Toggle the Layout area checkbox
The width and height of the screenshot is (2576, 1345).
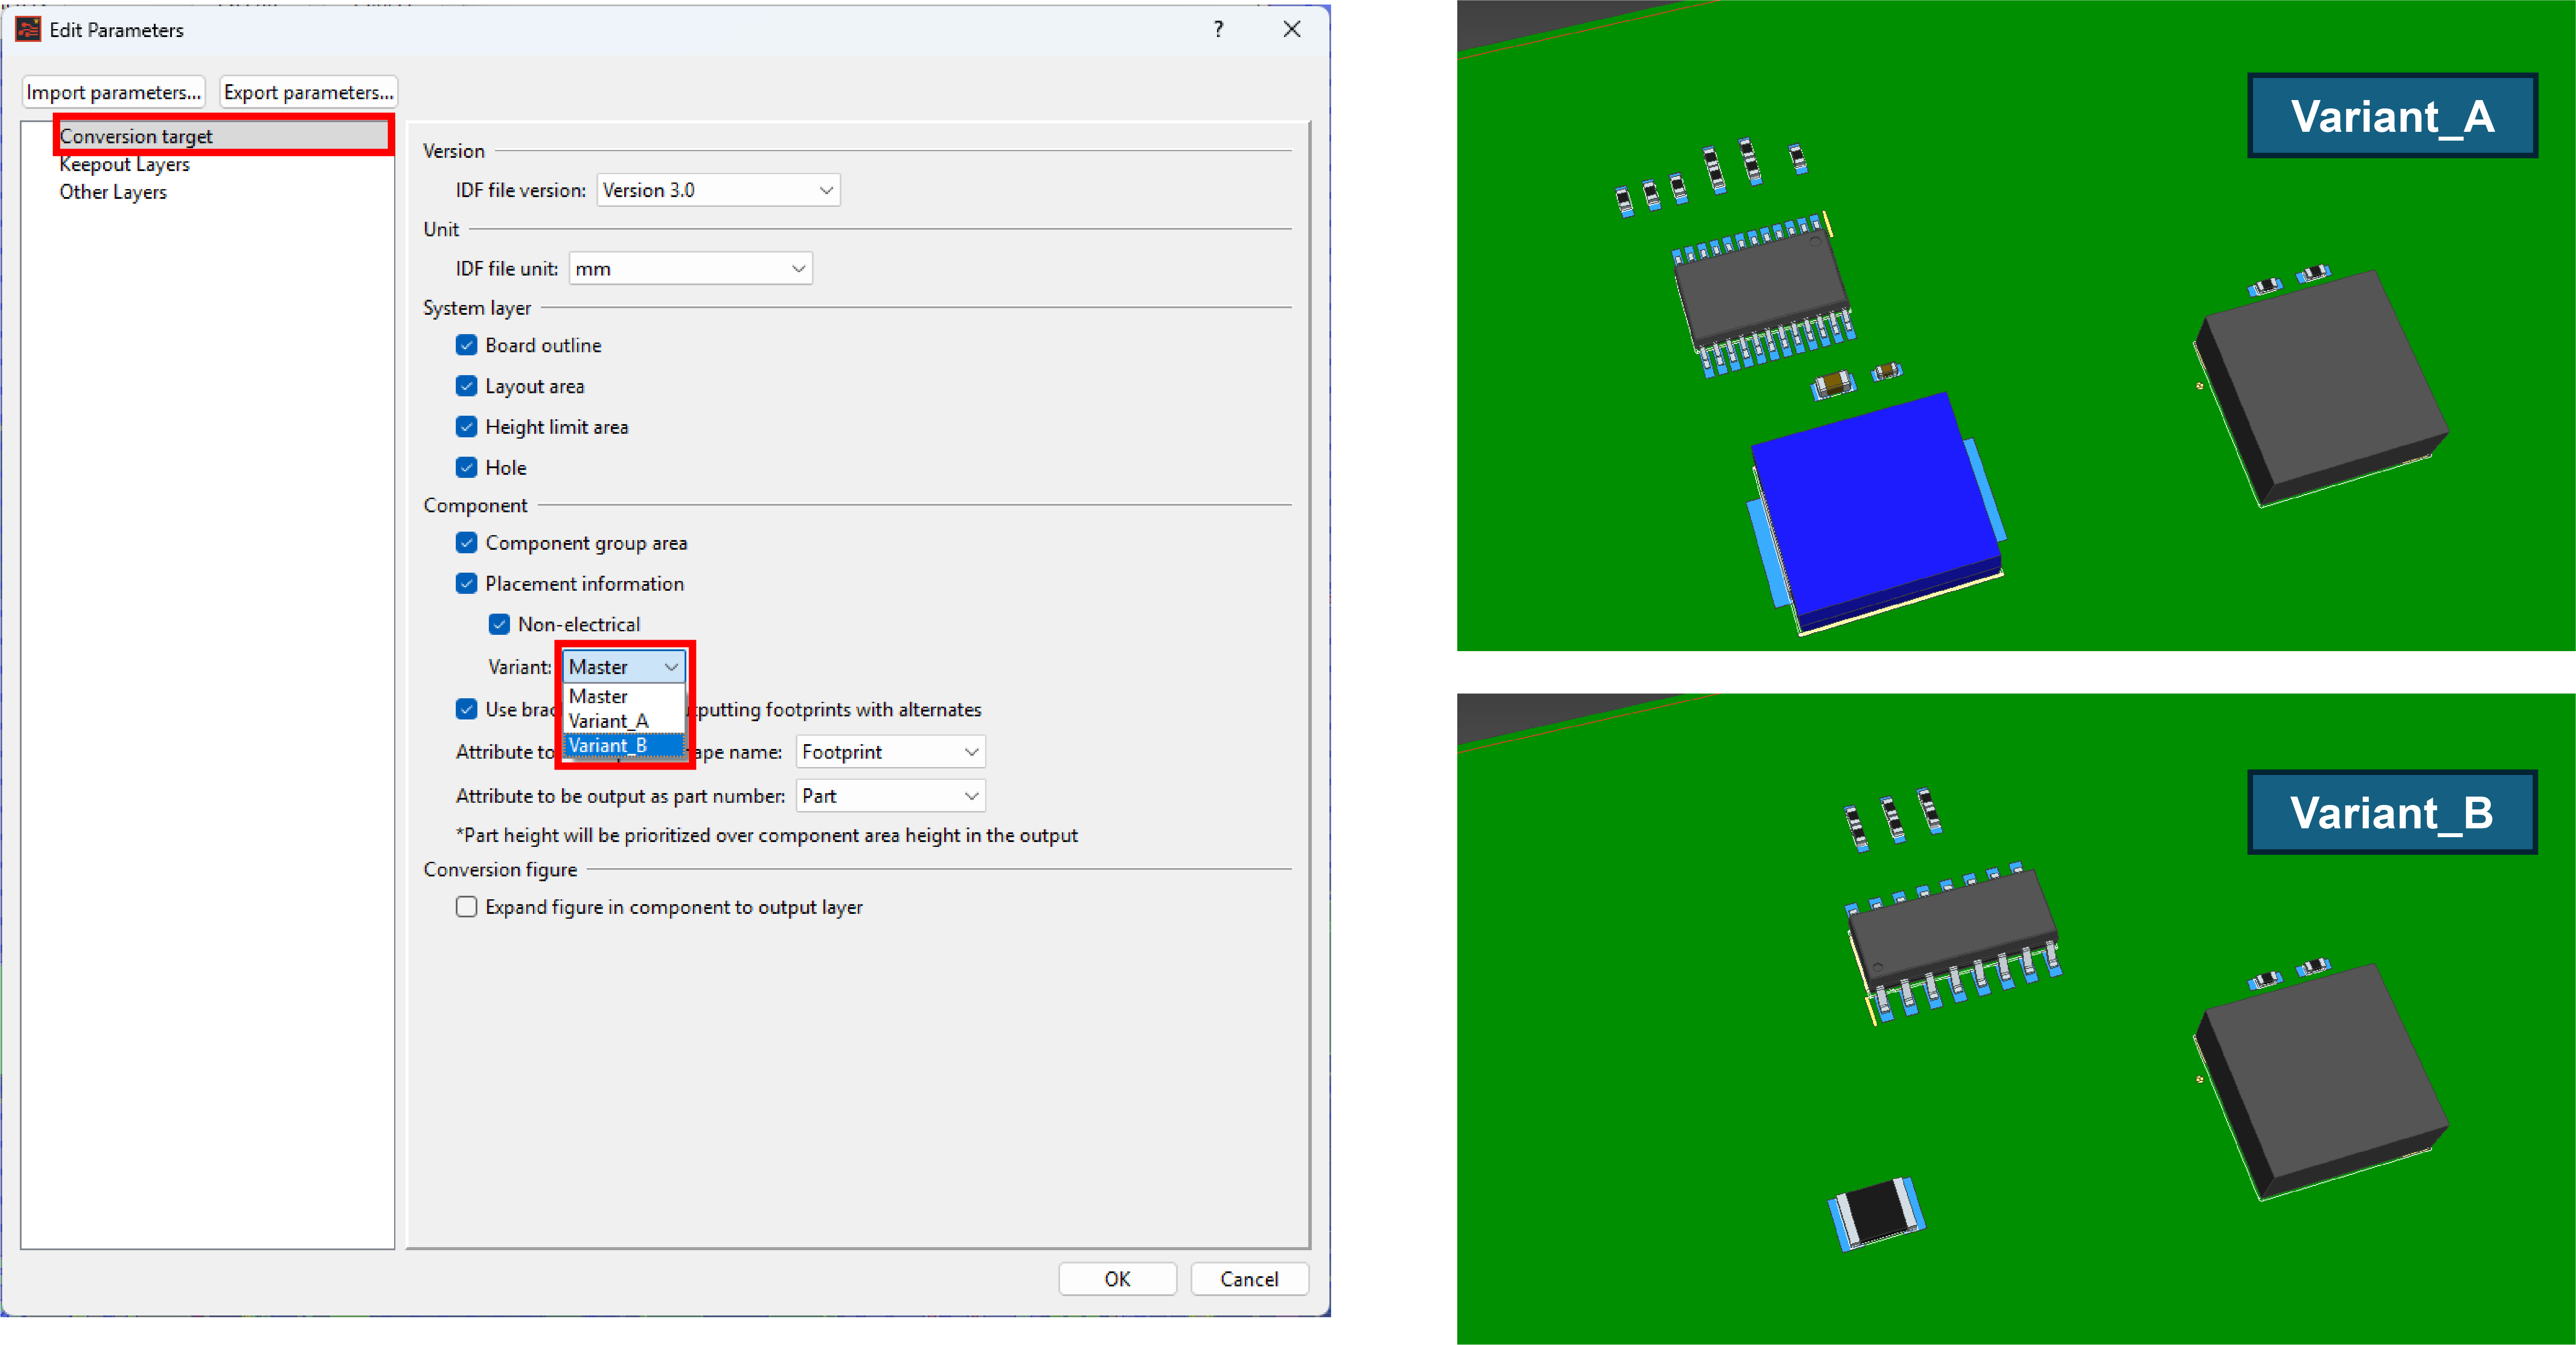[x=466, y=386]
